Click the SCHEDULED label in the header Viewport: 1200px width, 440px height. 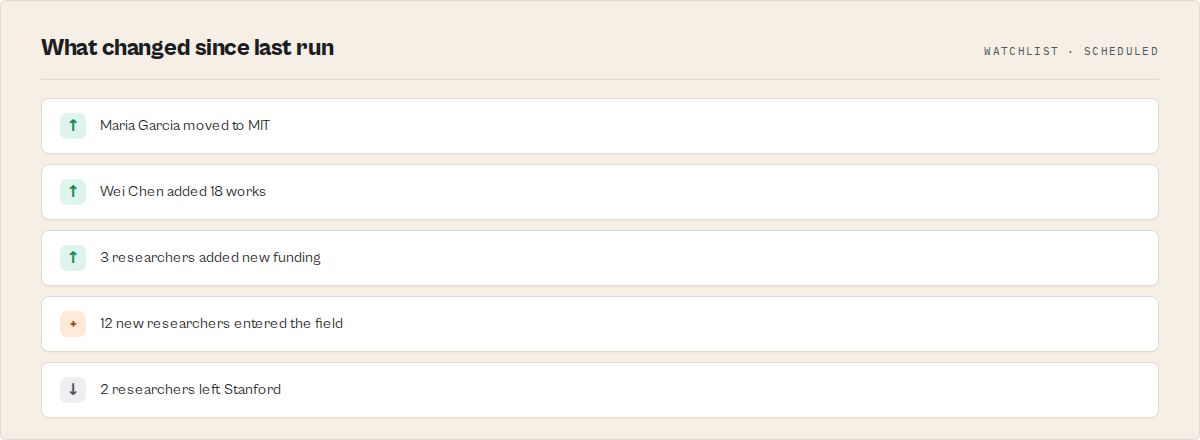pos(1121,51)
